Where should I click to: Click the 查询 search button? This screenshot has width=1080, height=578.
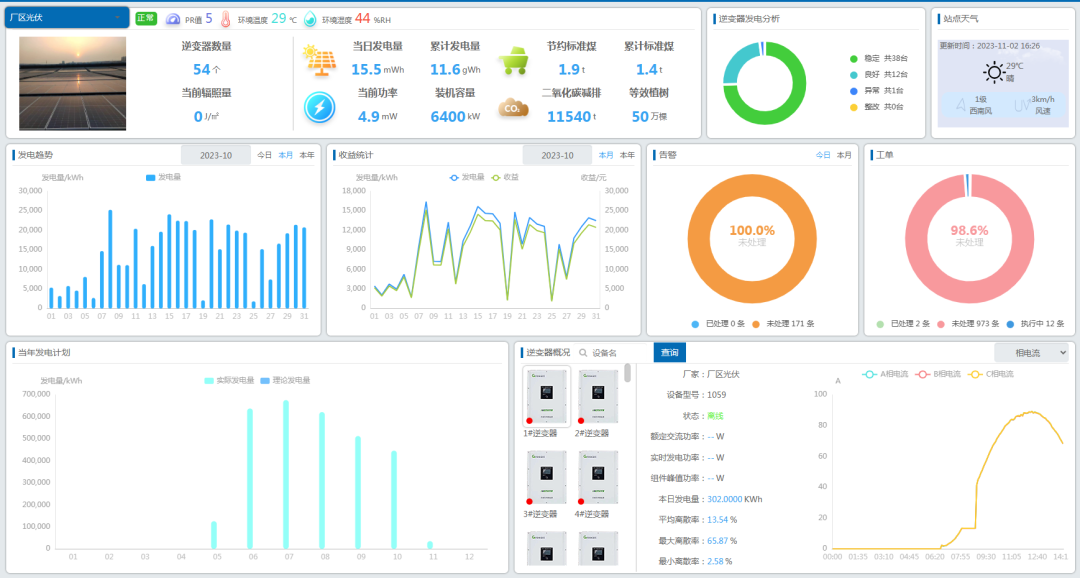point(669,353)
